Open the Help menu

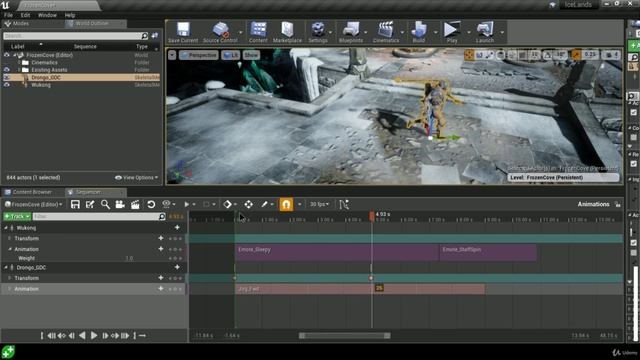[x=70, y=15]
